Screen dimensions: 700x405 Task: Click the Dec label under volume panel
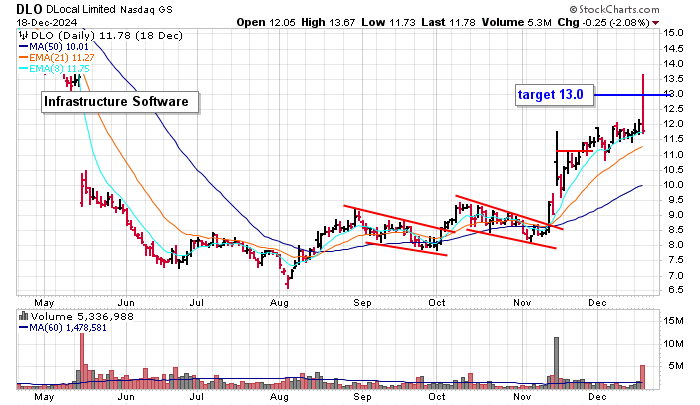pyautogui.click(x=597, y=397)
